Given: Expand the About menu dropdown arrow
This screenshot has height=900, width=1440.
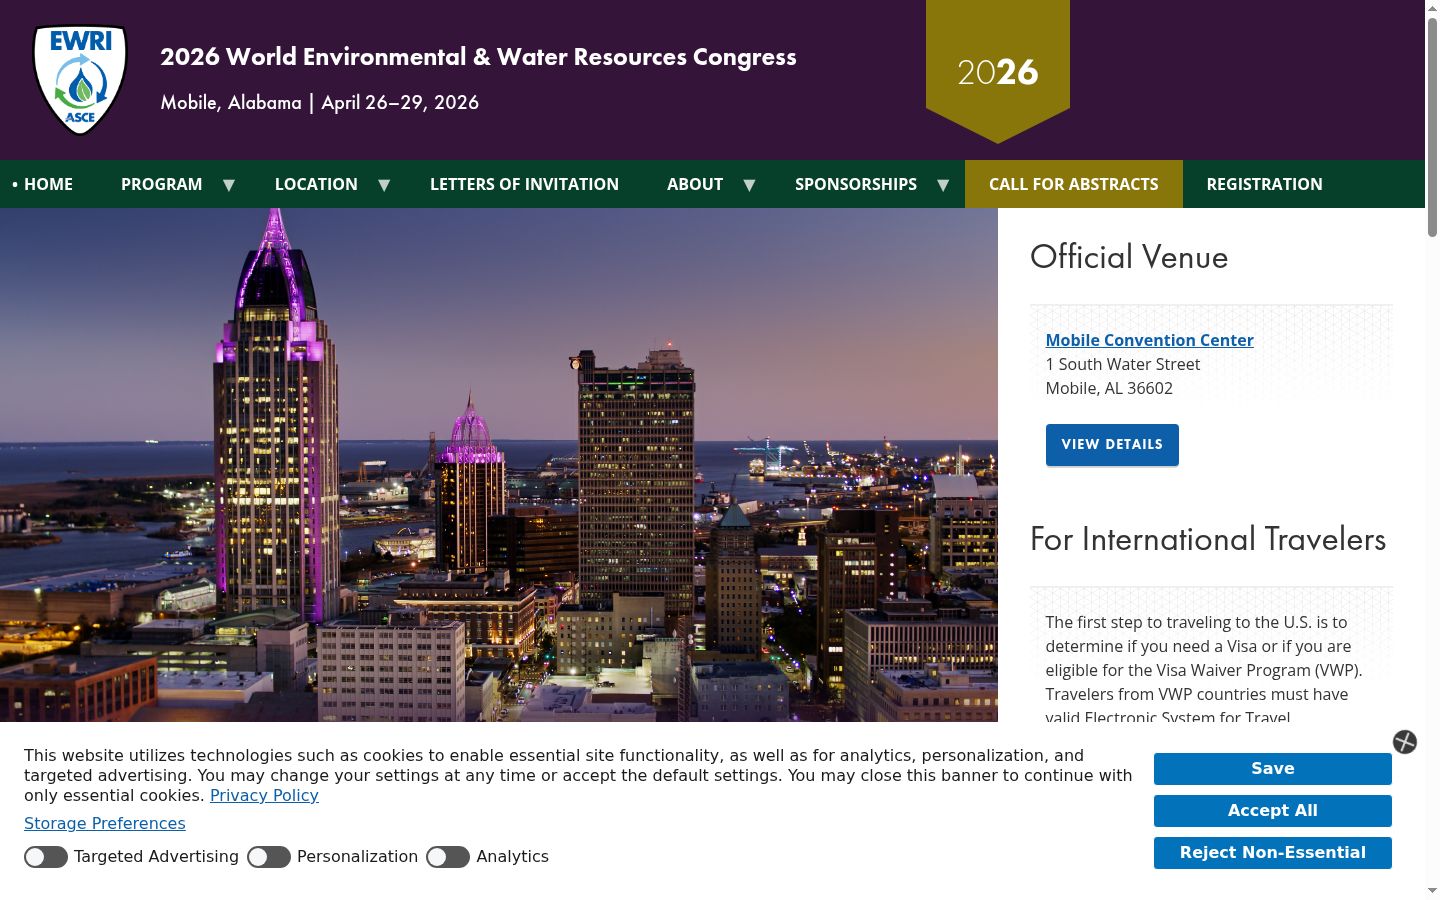Looking at the screenshot, I should coord(749,184).
